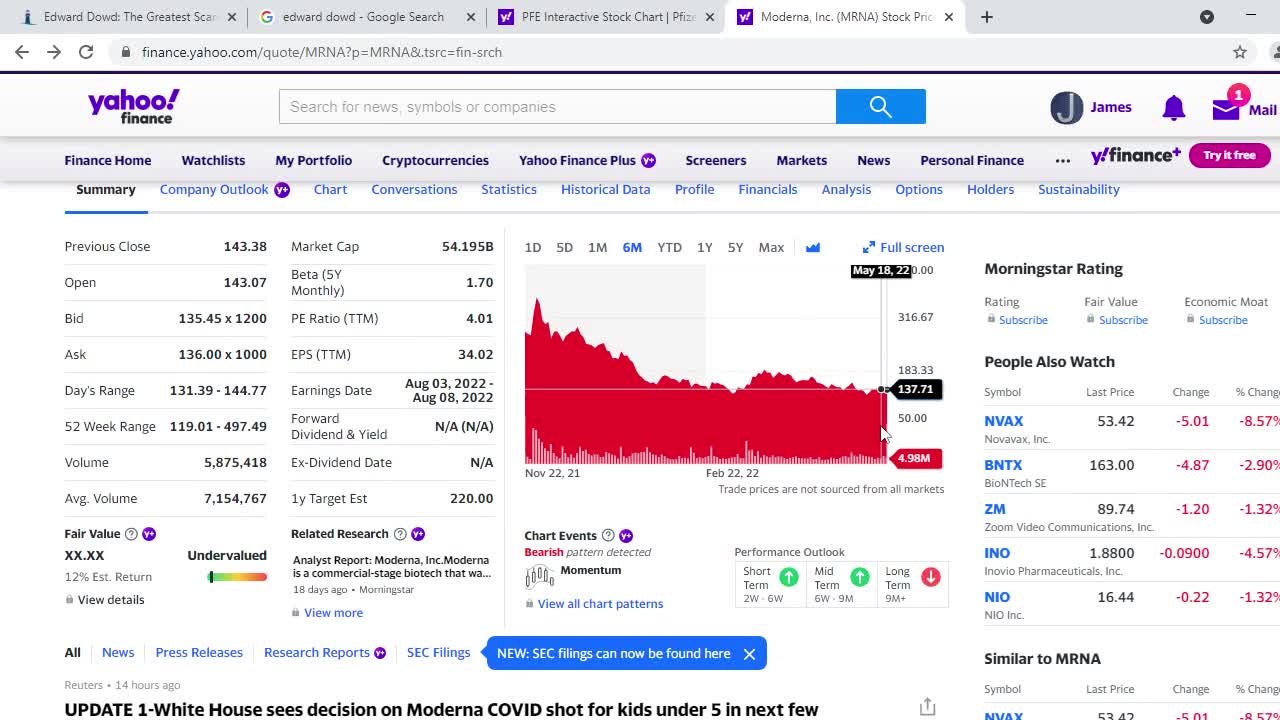The height and width of the screenshot is (720, 1280).
Task: Click the Yahoo Finance logo
Action: pyautogui.click(x=134, y=107)
